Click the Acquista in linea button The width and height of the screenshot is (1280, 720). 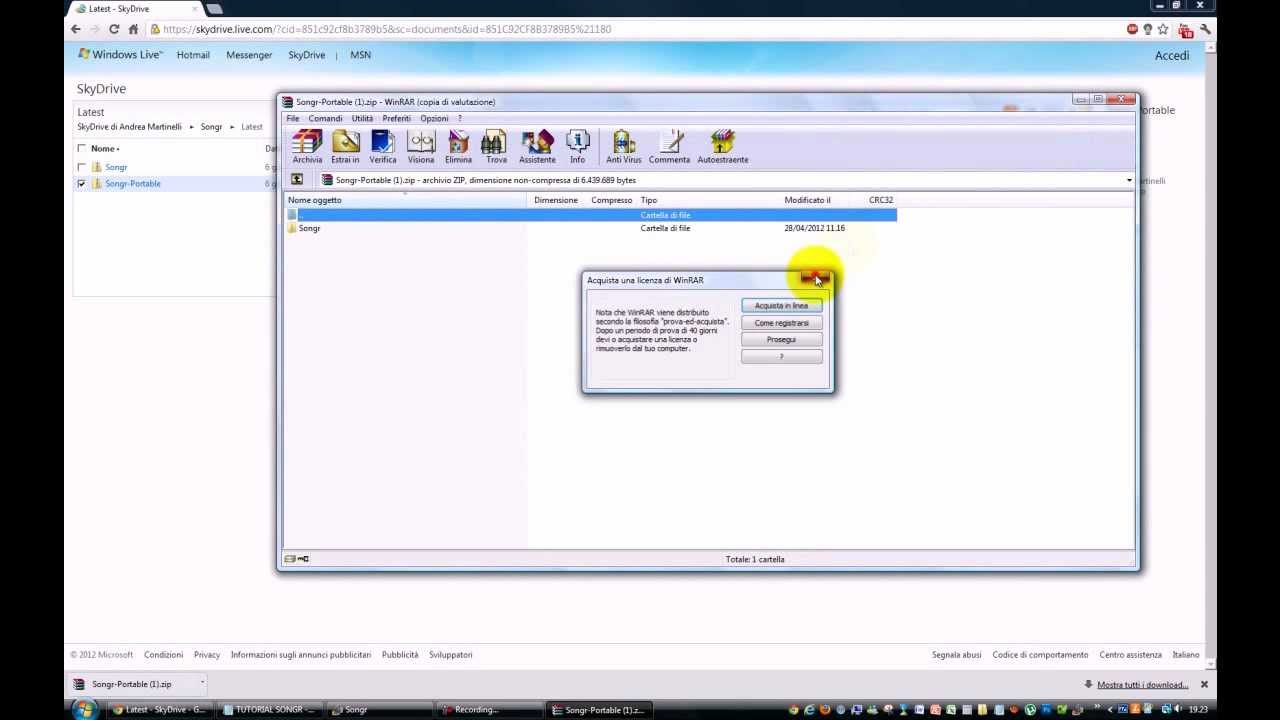click(x=782, y=306)
